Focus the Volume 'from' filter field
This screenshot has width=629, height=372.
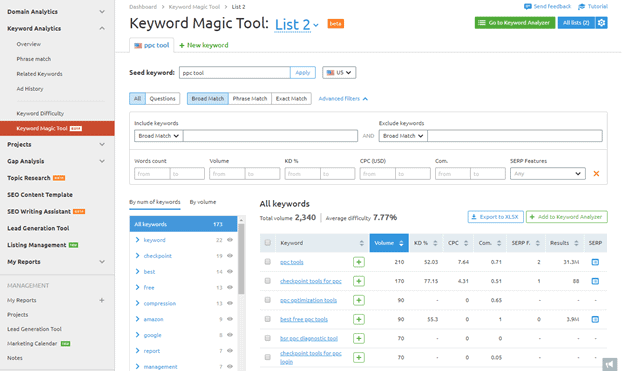click(227, 174)
